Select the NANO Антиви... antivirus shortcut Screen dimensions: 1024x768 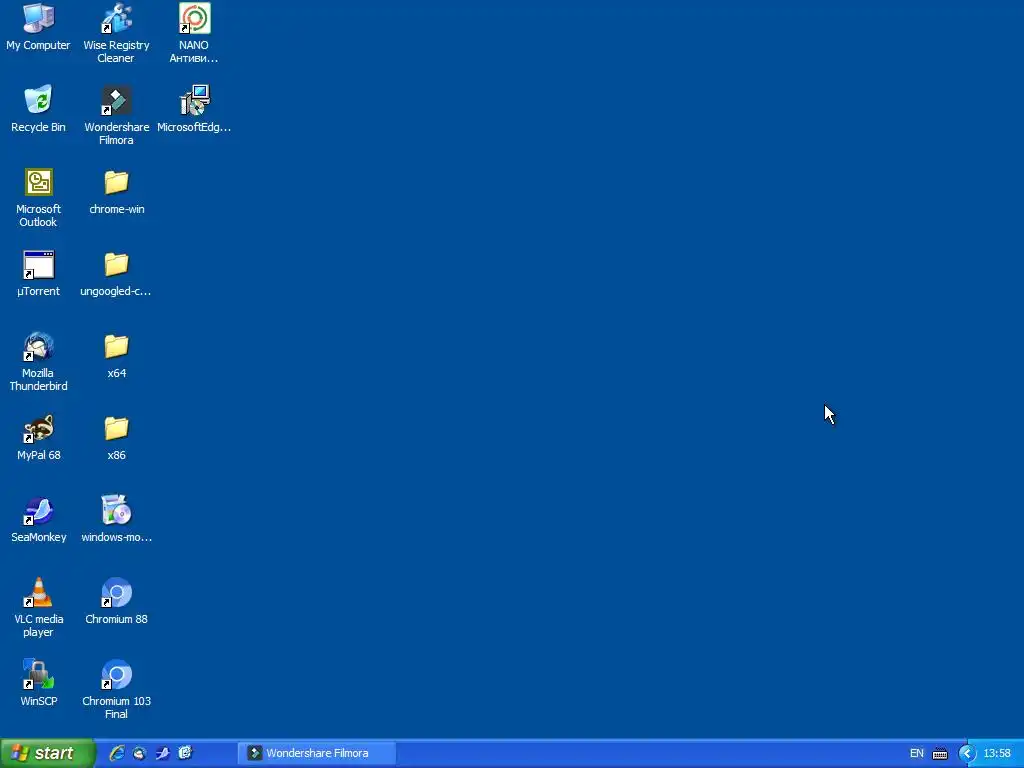(194, 34)
